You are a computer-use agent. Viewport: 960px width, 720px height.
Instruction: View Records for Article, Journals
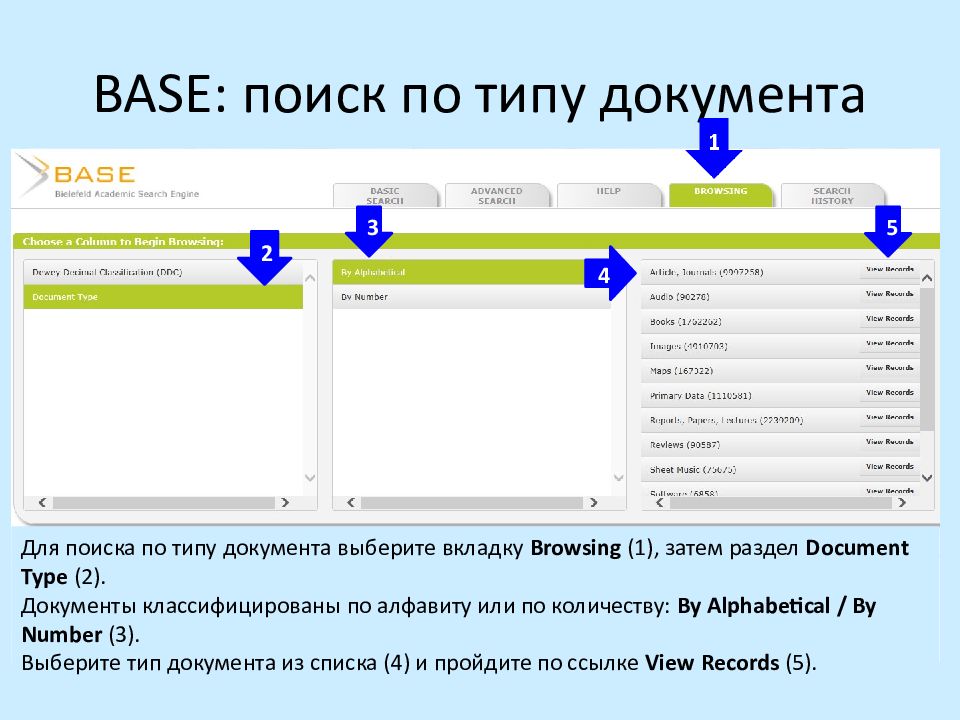coord(890,269)
